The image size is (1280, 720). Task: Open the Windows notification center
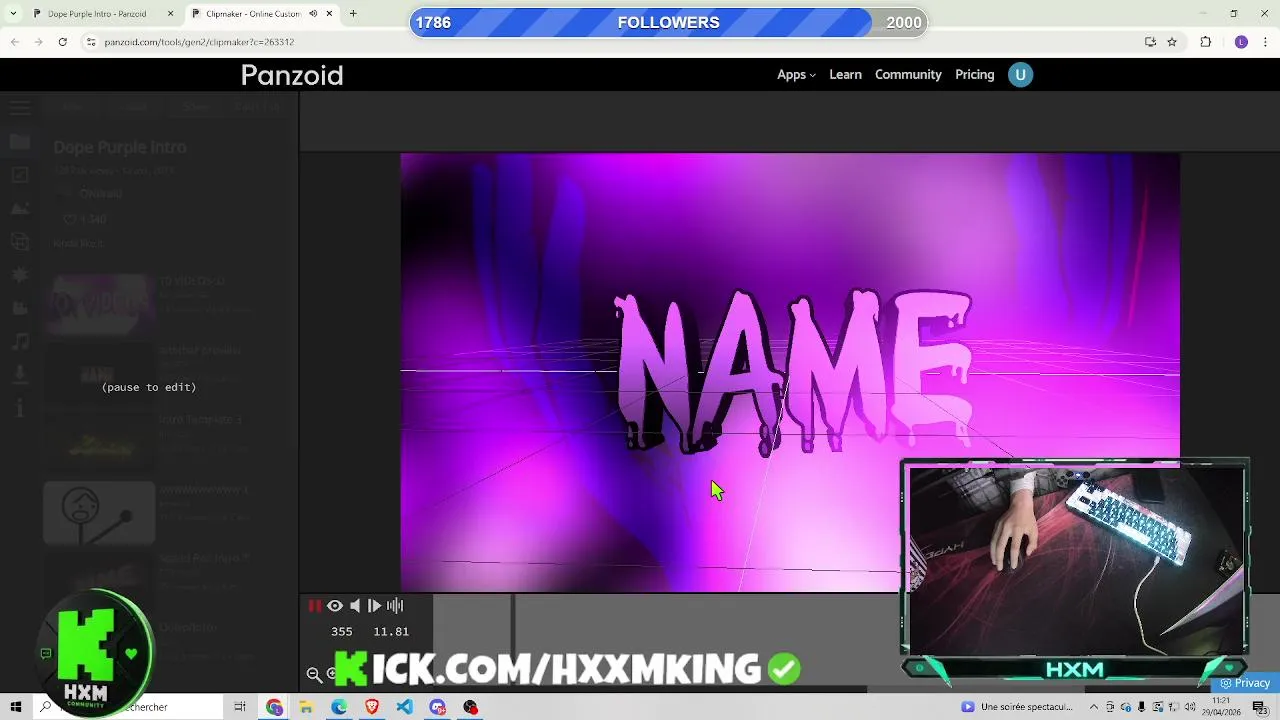(x=1260, y=707)
